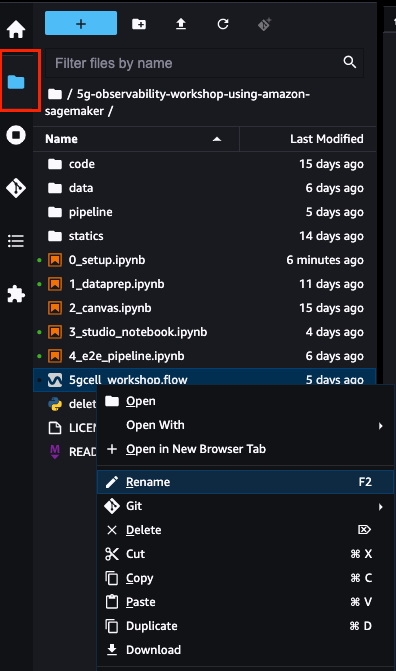The width and height of the screenshot is (396, 671).
Task: Select the 2_canvas.ipynb notebook
Action: pos(205,308)
